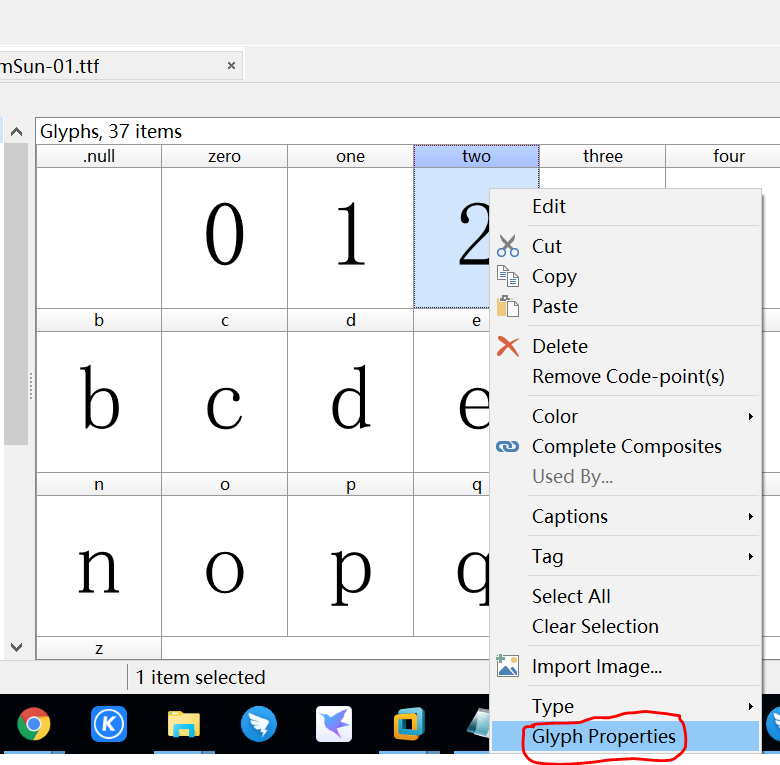The height and width of the screenshot is (765, 780).
Task: Expand the Captions submenu
Action: (x=626, y=516)
